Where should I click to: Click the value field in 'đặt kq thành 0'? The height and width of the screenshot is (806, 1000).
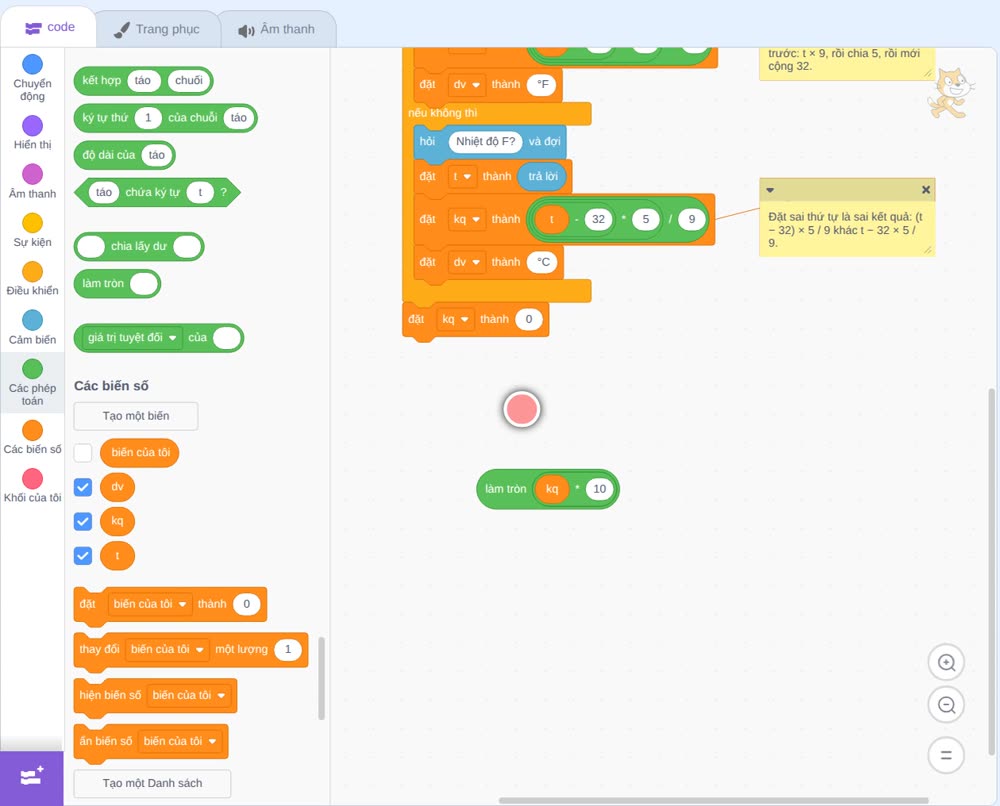tap(529, 319)
